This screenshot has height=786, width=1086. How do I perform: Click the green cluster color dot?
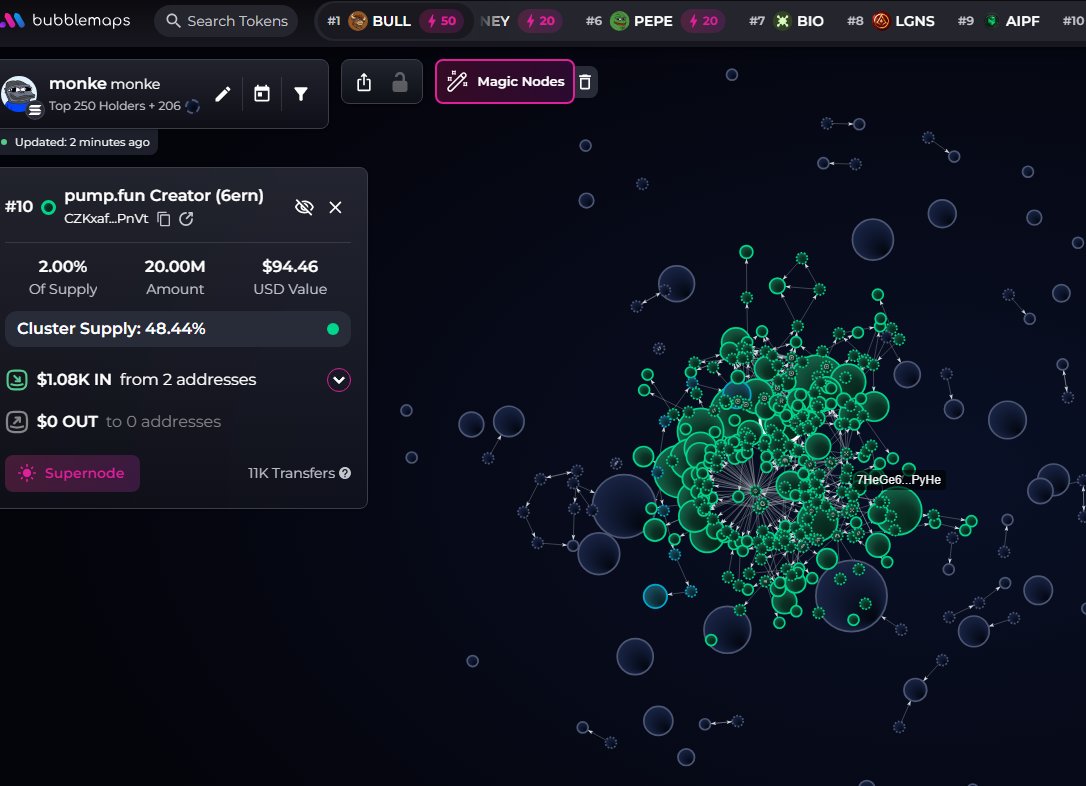coord(333,329)
